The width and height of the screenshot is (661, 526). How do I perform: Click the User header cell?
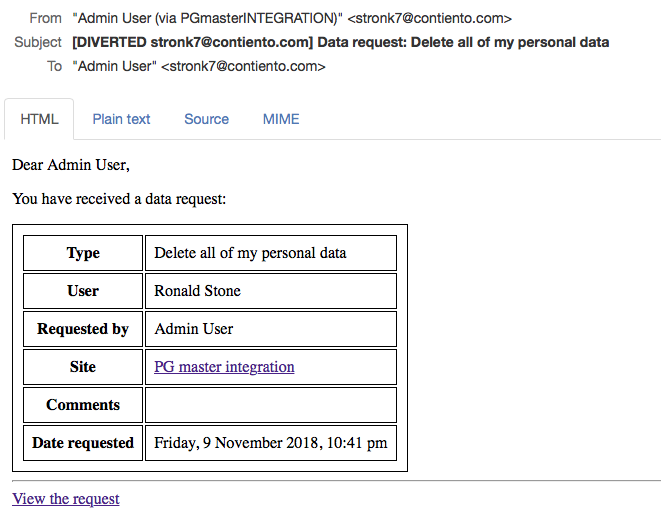tap(83, 291)
